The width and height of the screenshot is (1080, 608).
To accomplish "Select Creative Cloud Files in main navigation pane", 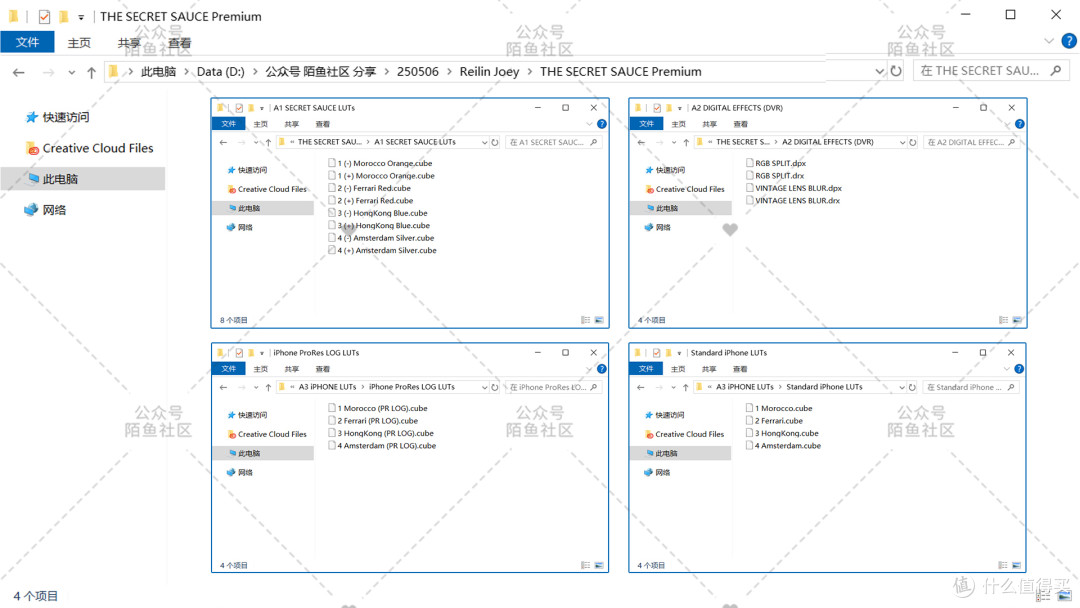I will click(90, 148).
